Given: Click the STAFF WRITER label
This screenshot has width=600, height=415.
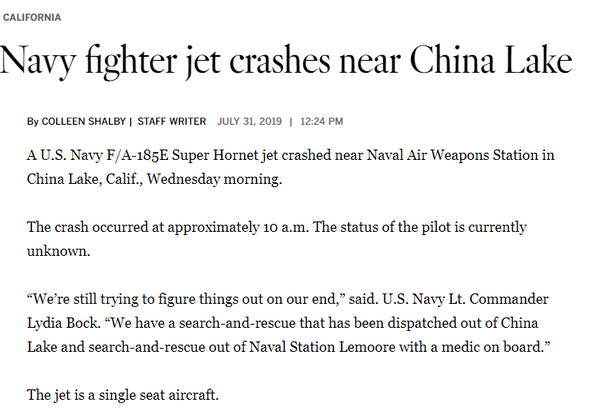Looking at the screenshot, I should (x=172, y=121).
